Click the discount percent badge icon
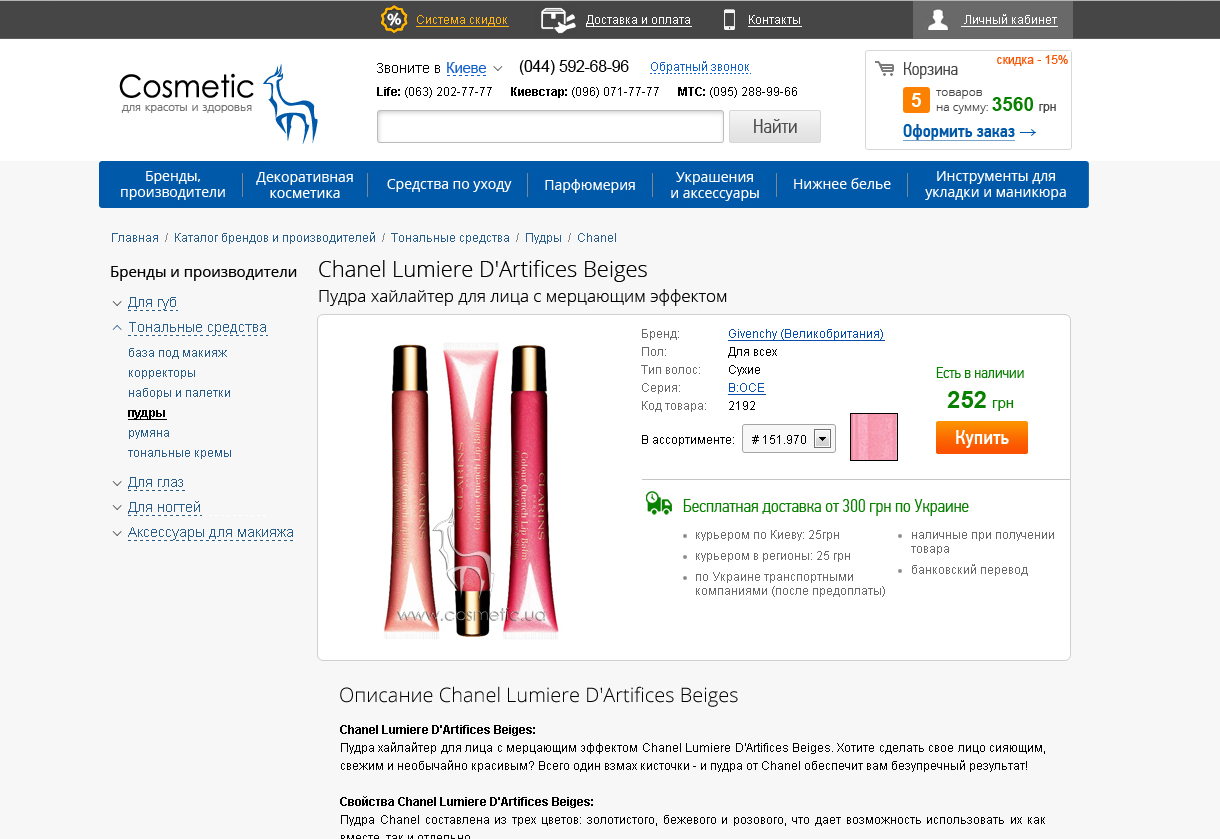Viewport: 1220px width, 839px height. [394, 19]
